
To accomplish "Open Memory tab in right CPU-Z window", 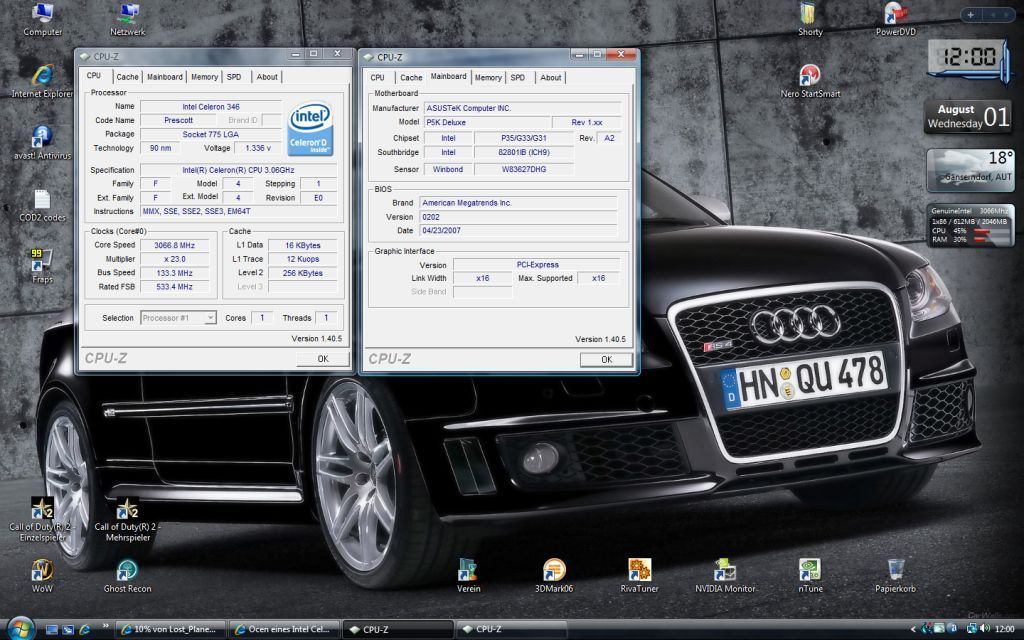I will pyautogui.click(x=488, y=78).
